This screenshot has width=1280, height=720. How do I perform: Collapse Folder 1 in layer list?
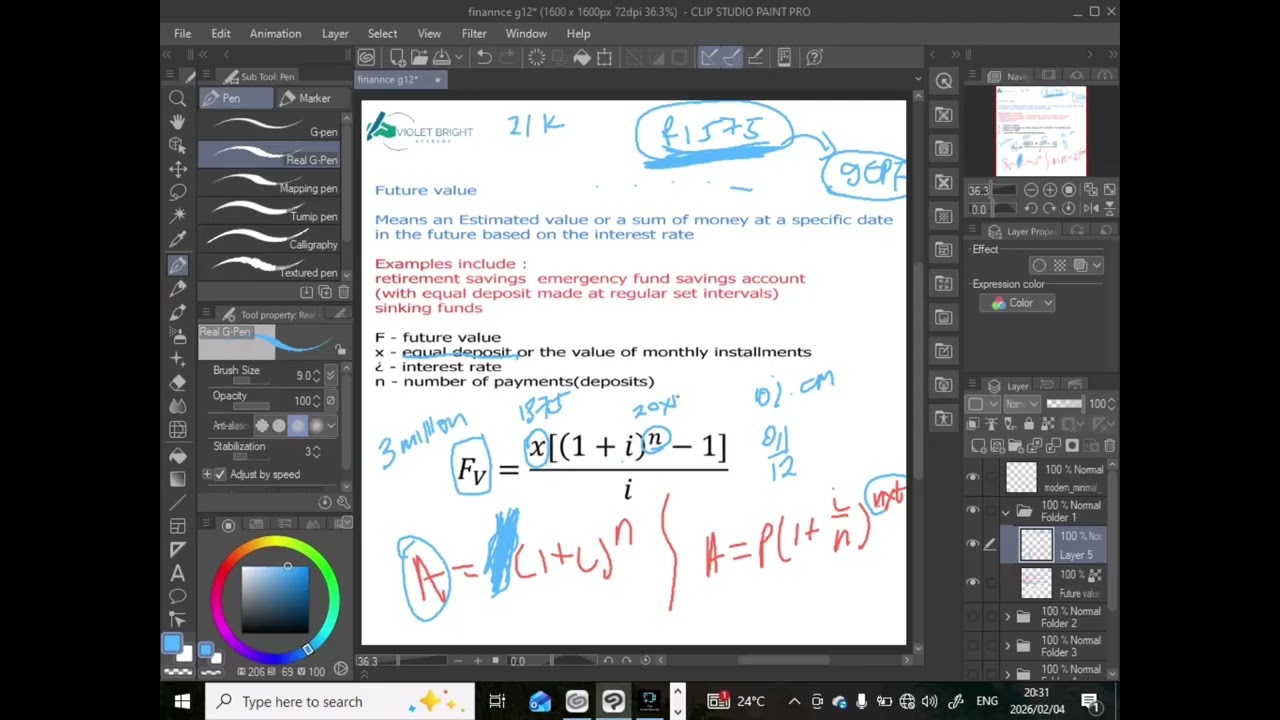coord(1006,511)
